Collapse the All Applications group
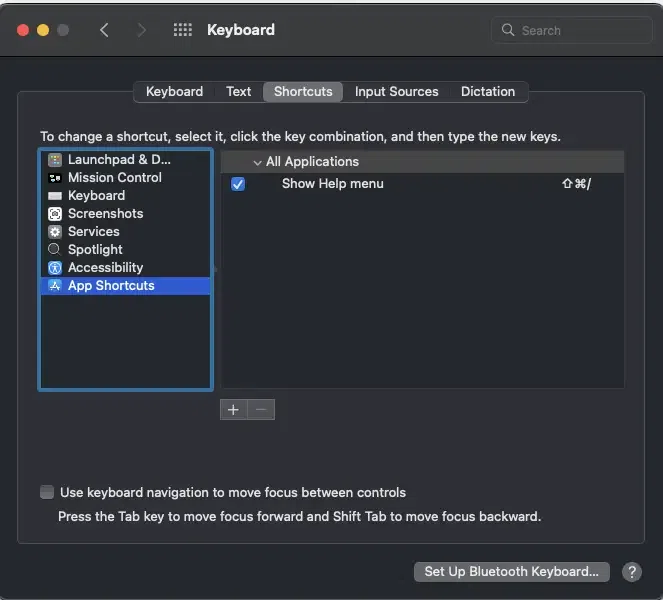The height and width of the screenshot is (600, 663). pyautogui.click(x=257, y=162)
